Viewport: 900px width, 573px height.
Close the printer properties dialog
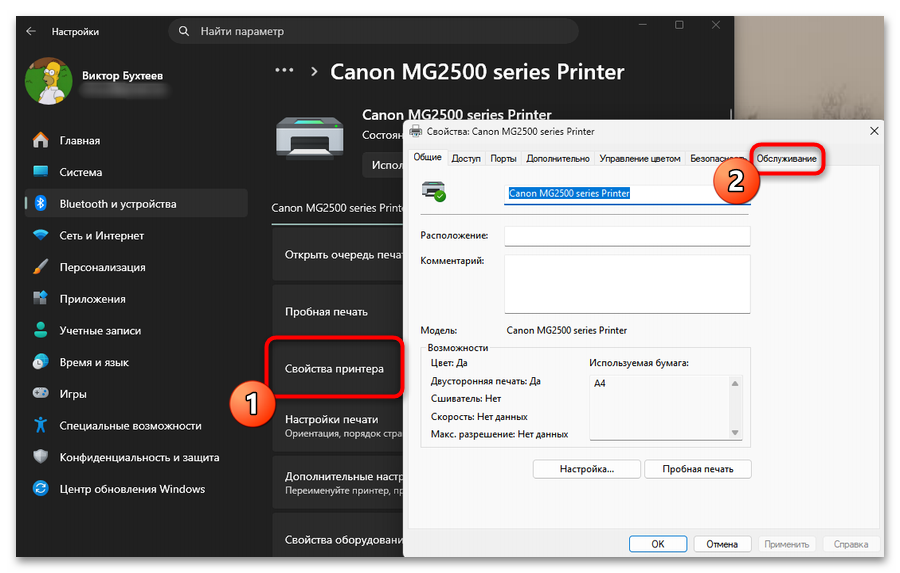pos(874,131)
